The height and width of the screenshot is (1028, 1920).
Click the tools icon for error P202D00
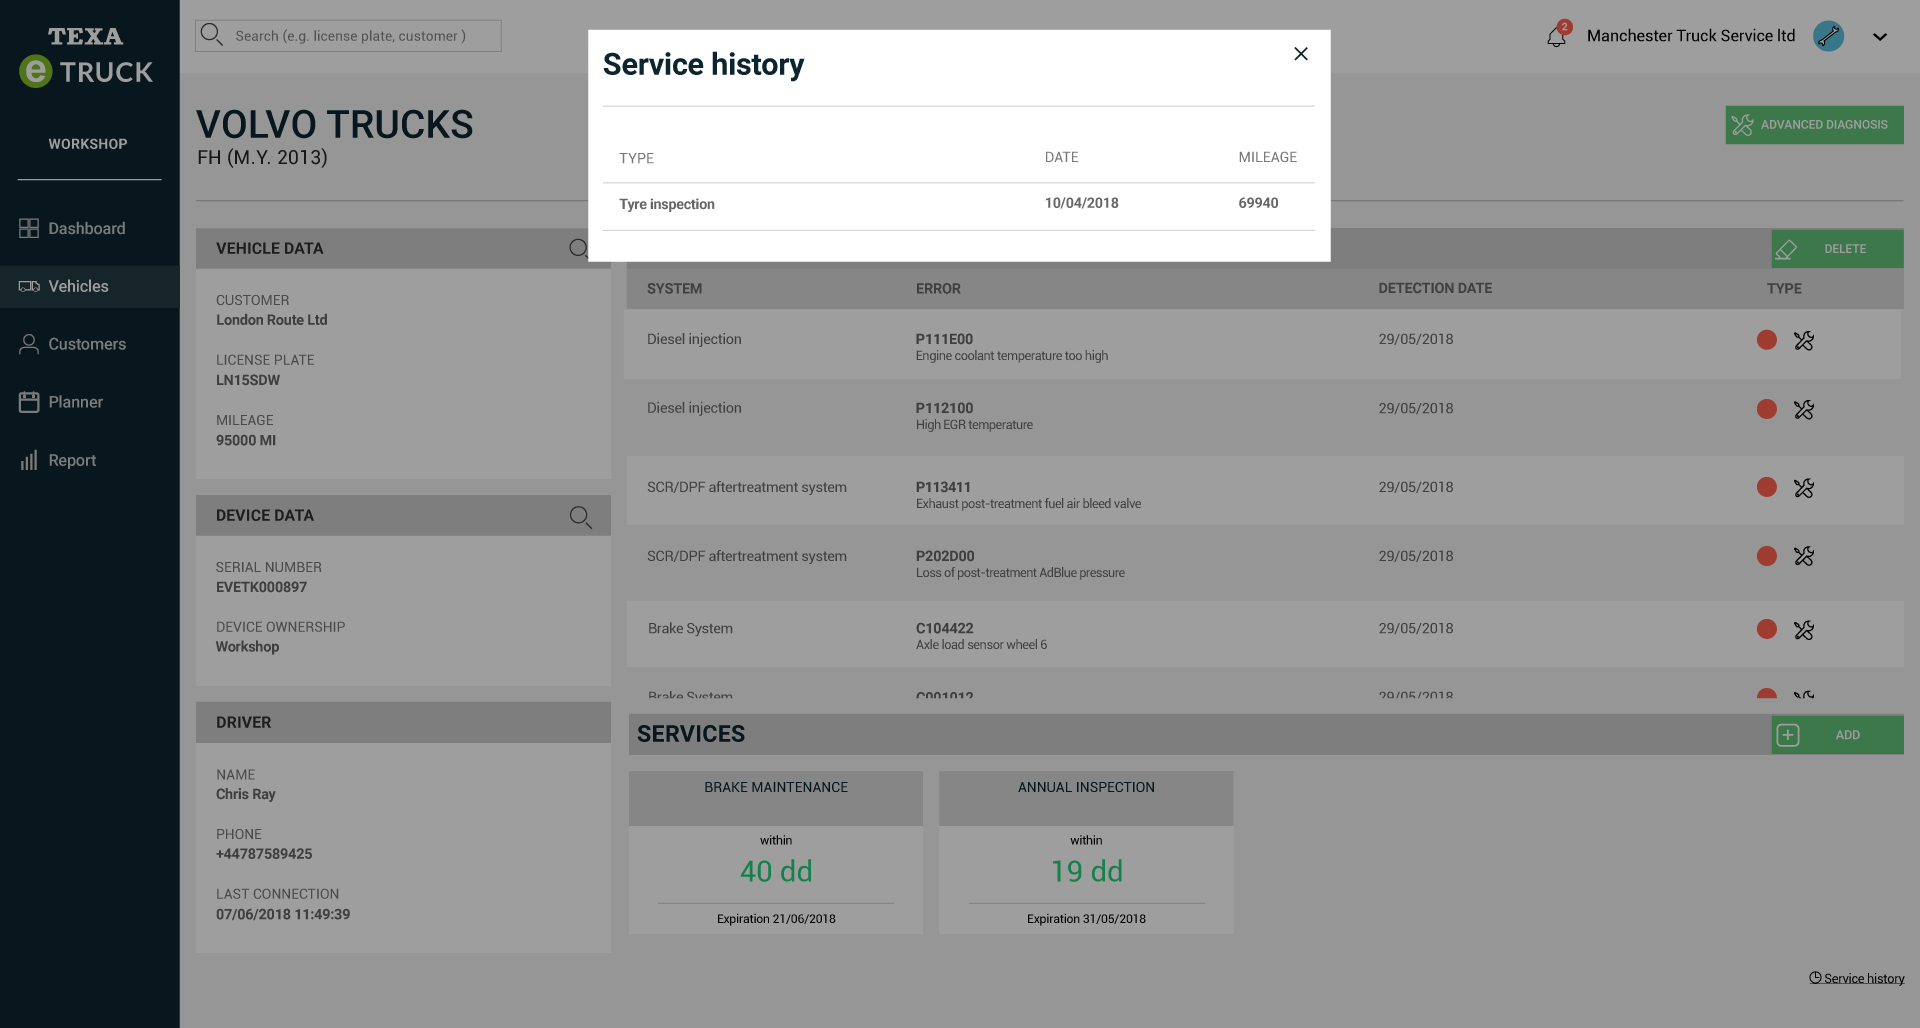(1803, 556)
